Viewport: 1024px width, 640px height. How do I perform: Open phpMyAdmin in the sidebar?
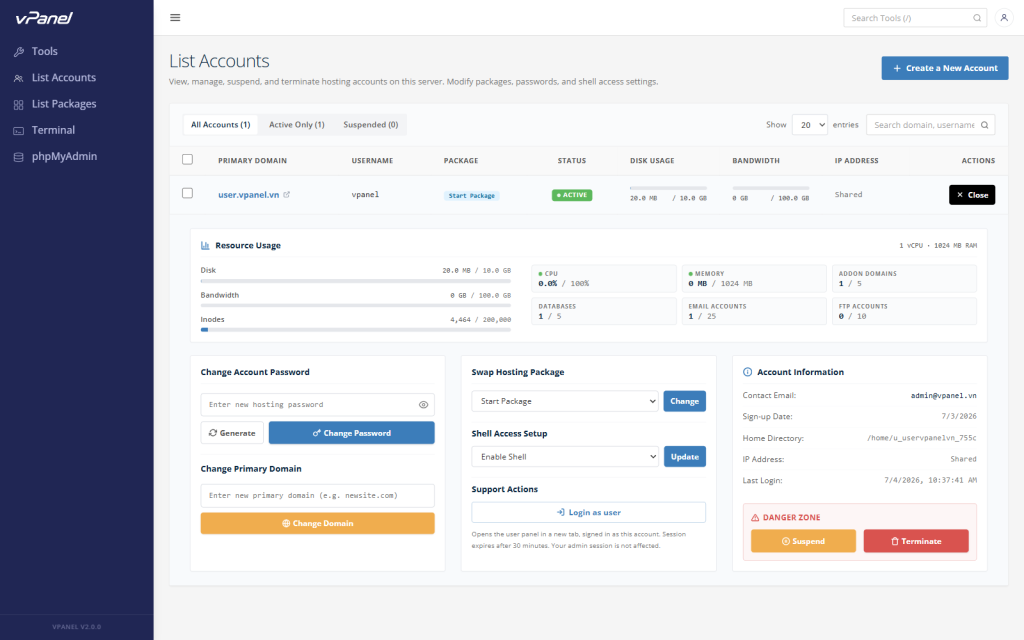pos(64,156)
